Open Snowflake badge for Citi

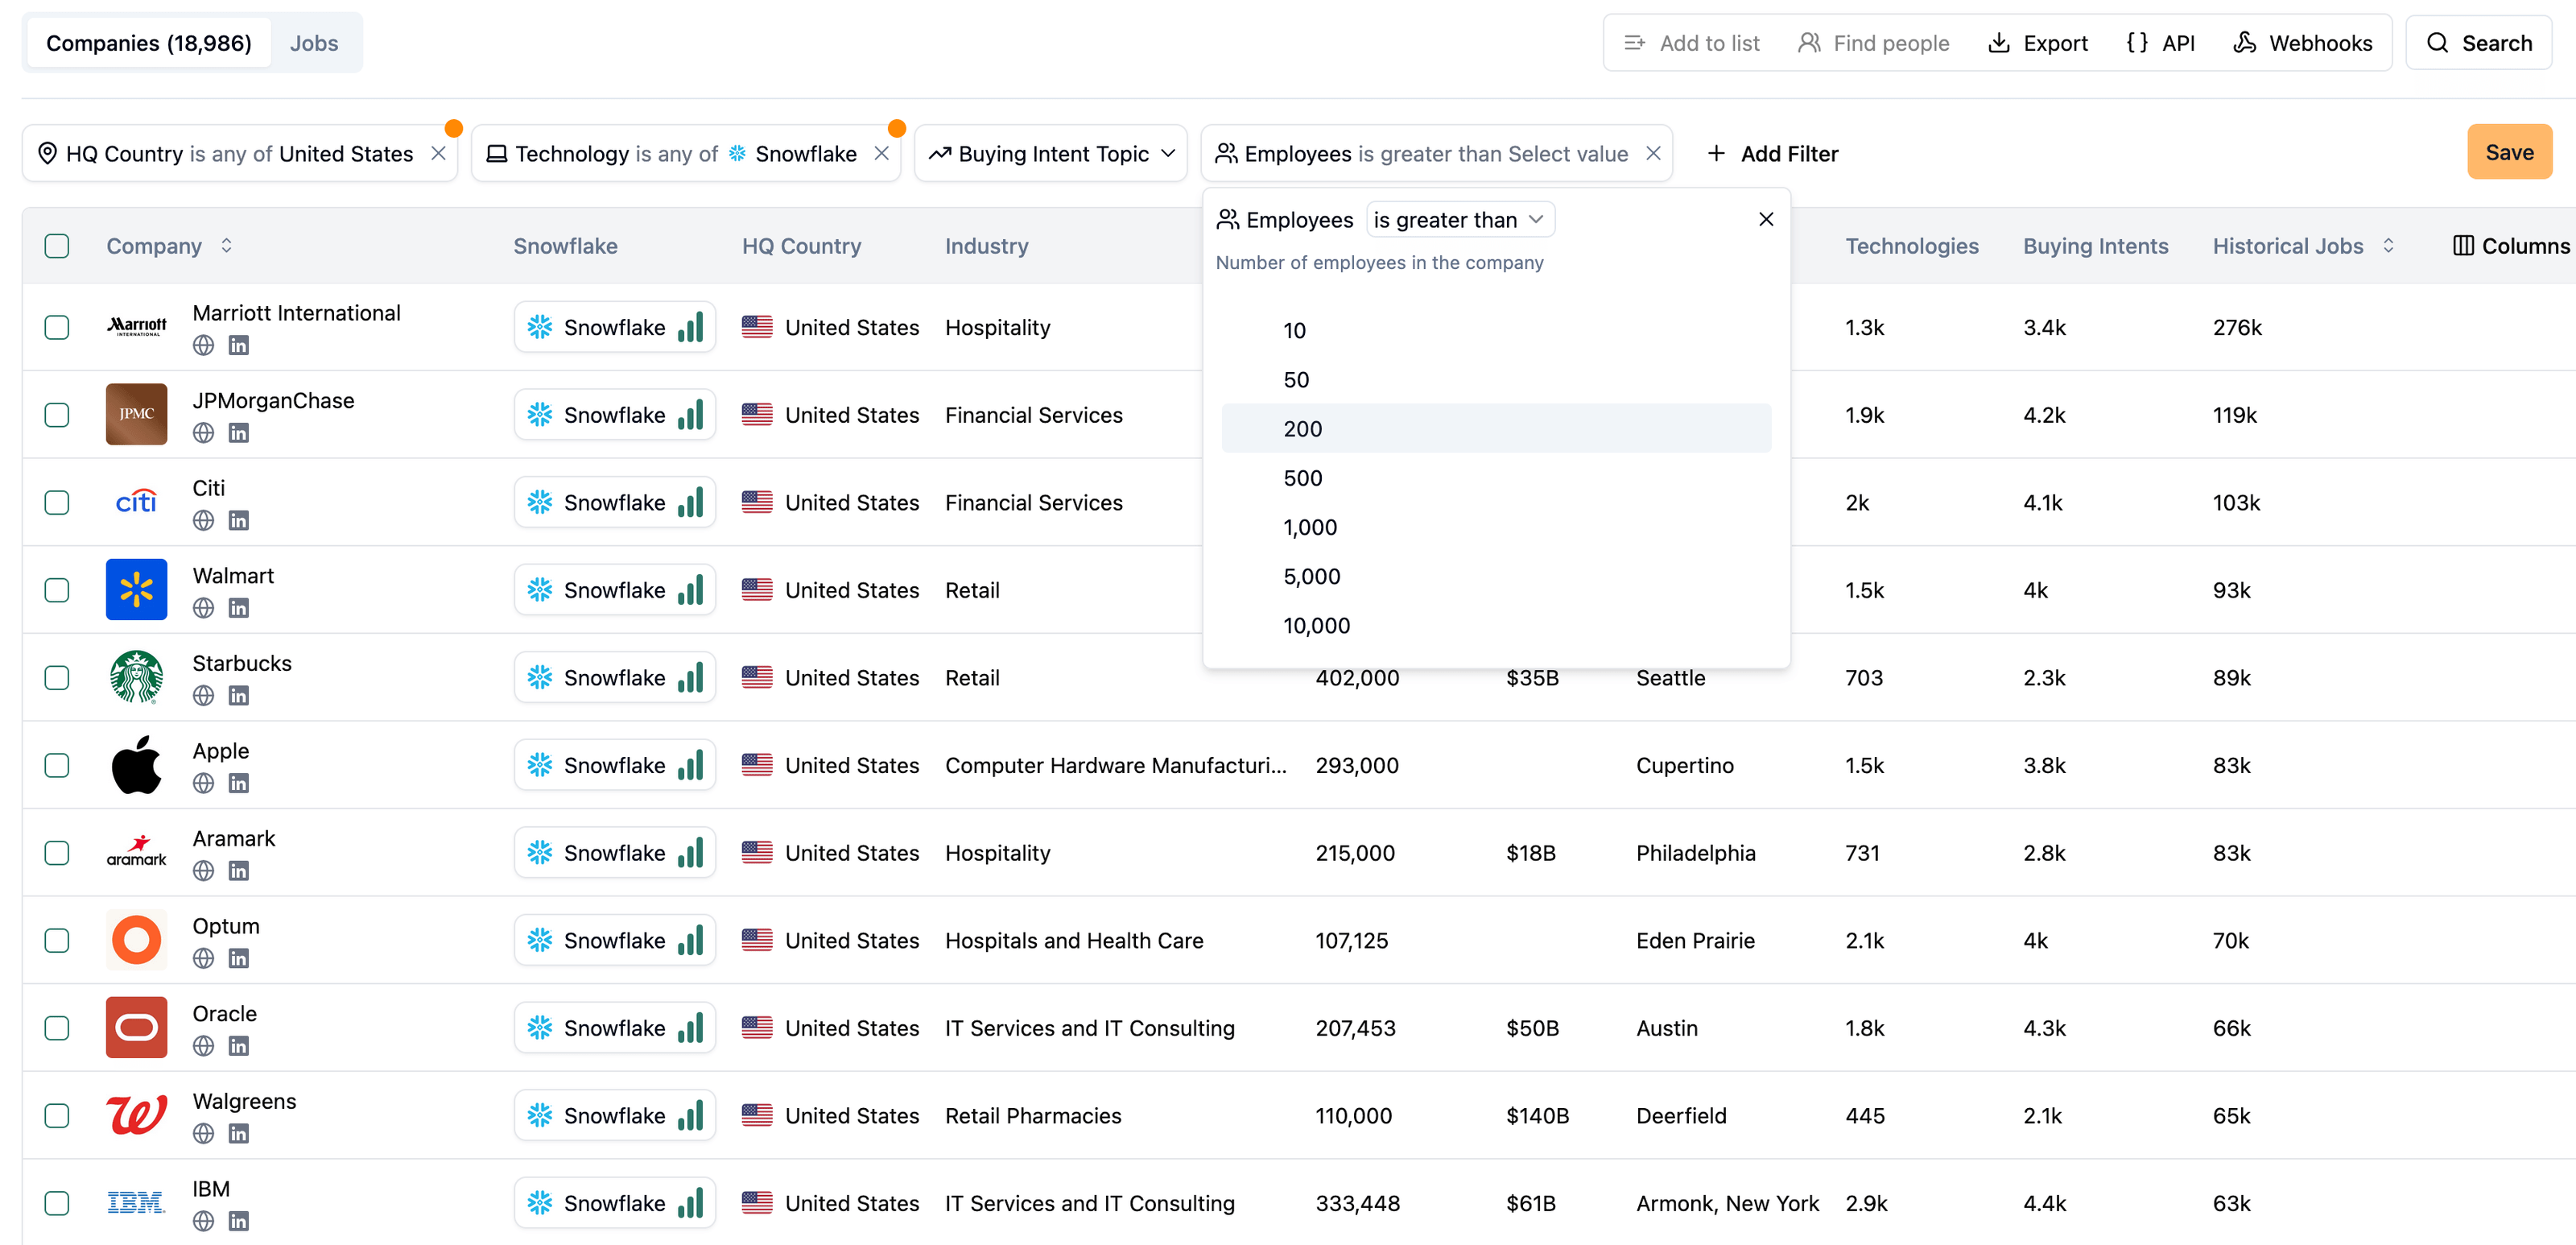pyautogui.click(x=615, y=502)
